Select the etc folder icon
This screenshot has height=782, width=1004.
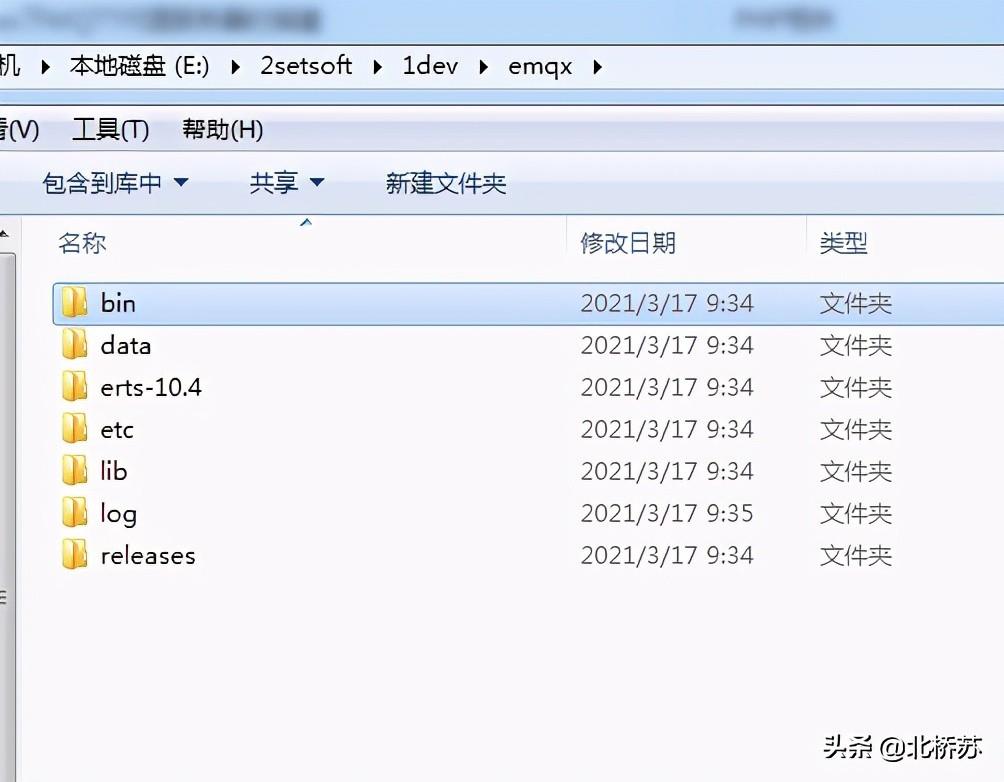[x=75, y=429]
